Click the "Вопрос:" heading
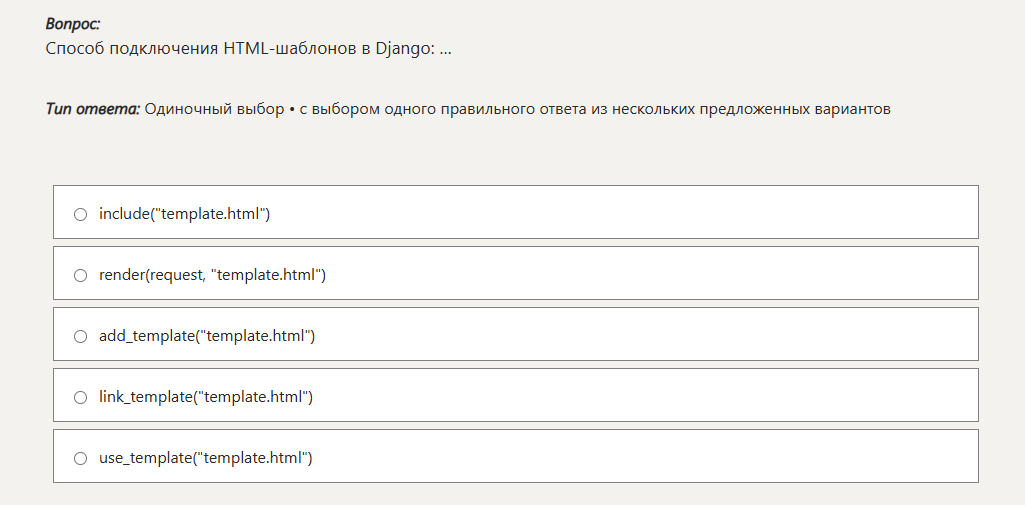The width and height of the screenshot is (1025, 505). 73,24
